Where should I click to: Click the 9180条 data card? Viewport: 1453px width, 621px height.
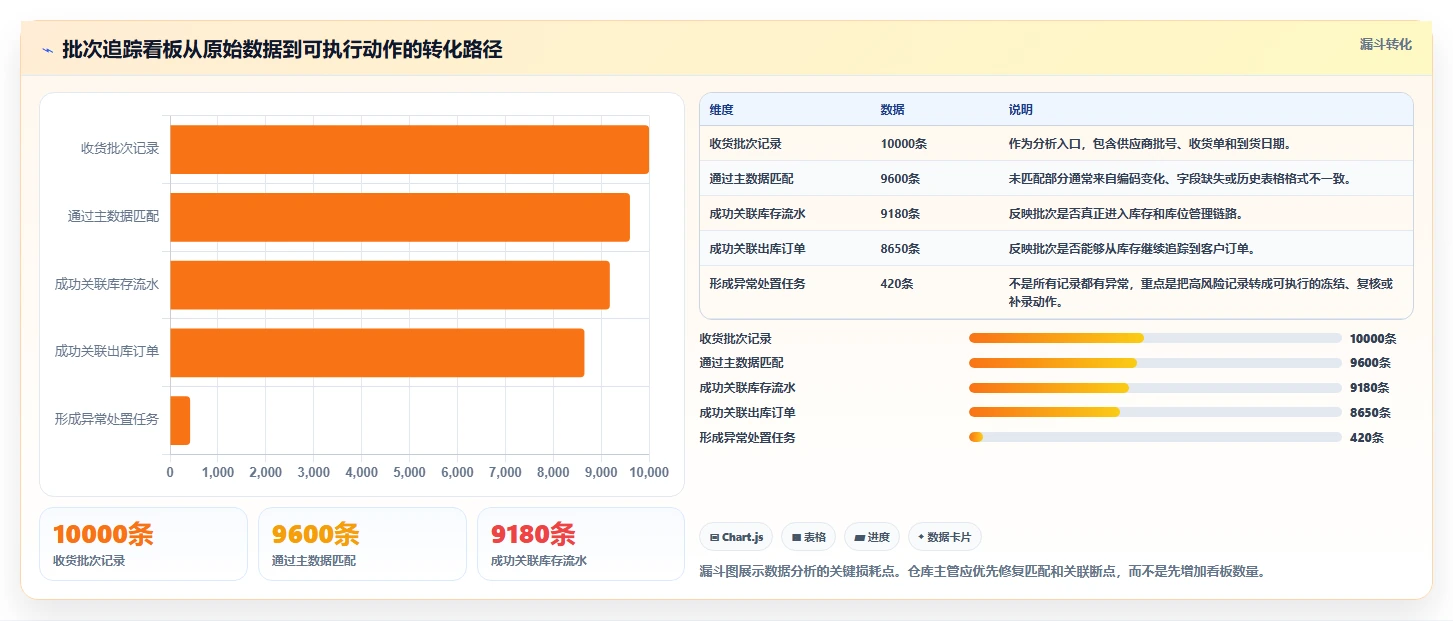click(x=581, y=544)
